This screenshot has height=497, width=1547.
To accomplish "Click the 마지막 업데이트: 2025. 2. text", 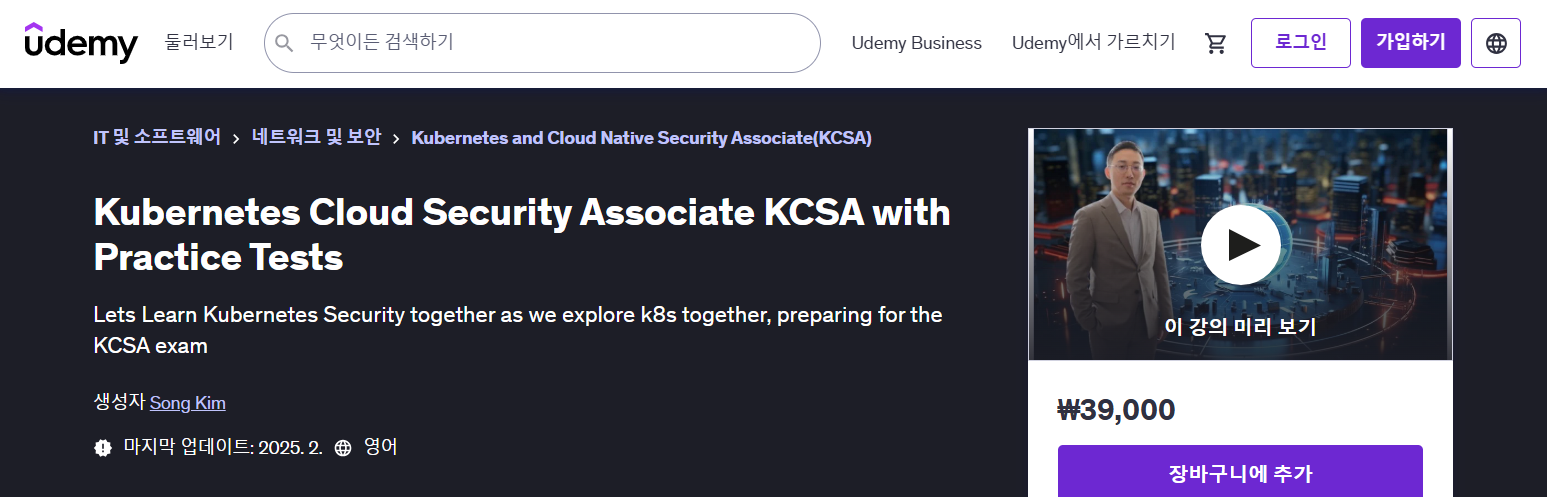I will pos(222,447).
